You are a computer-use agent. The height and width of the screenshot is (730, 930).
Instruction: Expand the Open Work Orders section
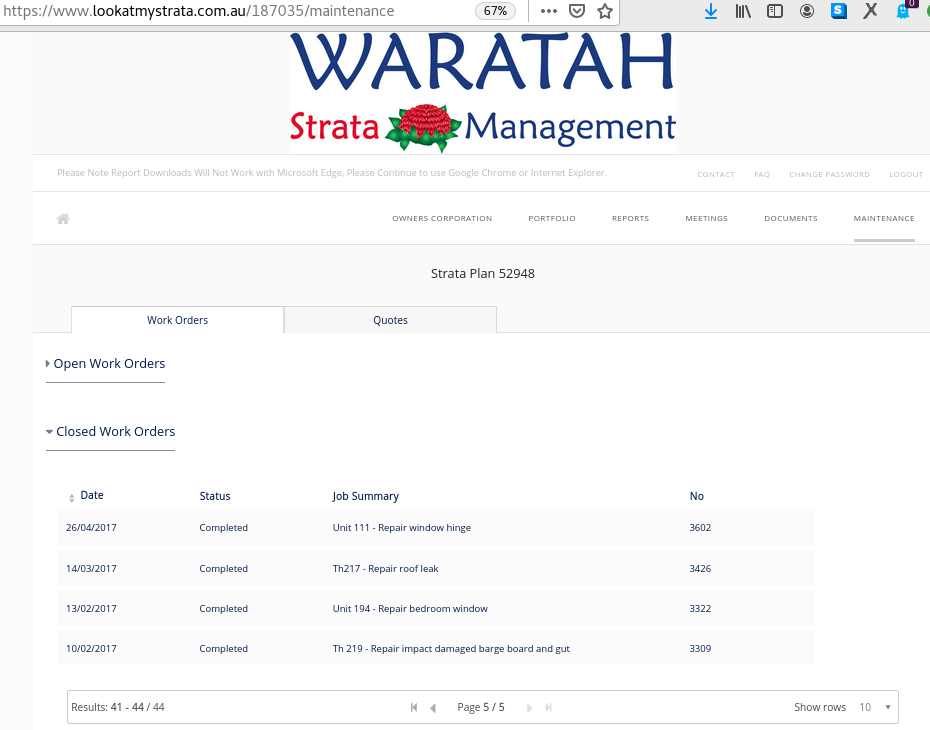(109, 364)
